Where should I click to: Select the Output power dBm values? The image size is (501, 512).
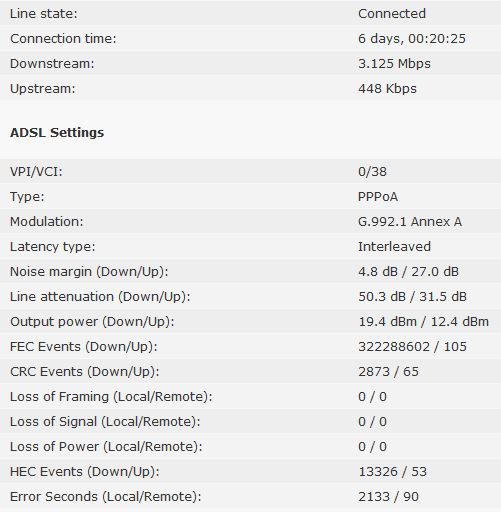tap(423, 322)
